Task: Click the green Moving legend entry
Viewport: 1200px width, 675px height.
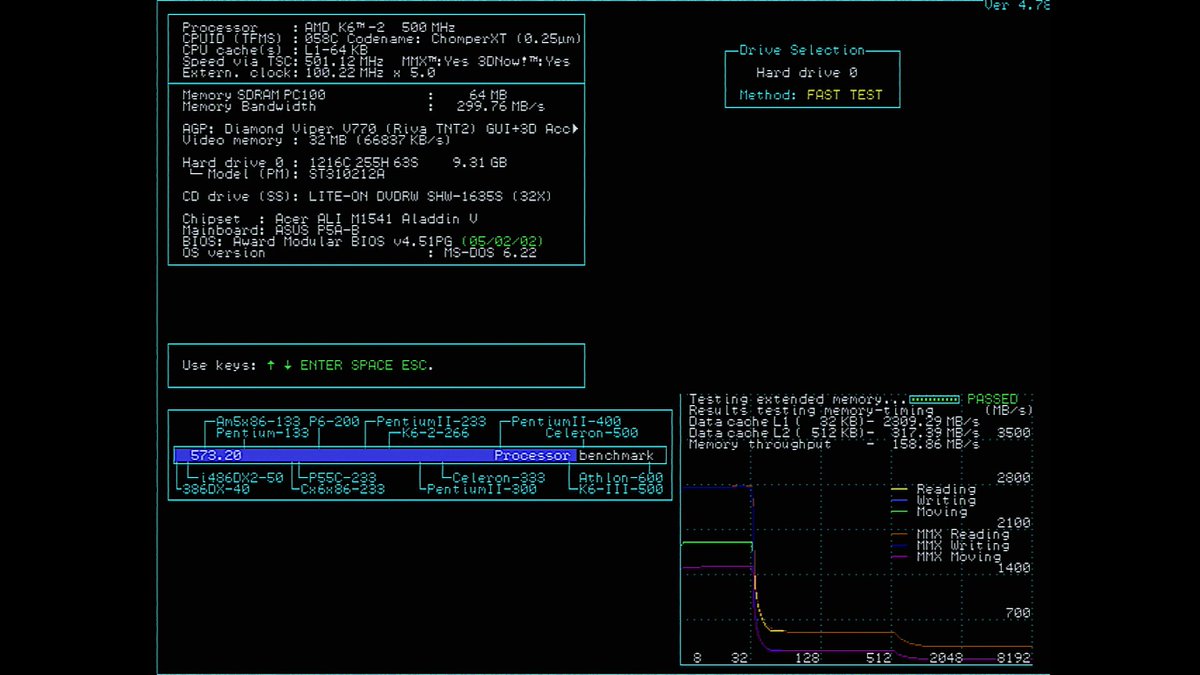Action: point(929,512)
